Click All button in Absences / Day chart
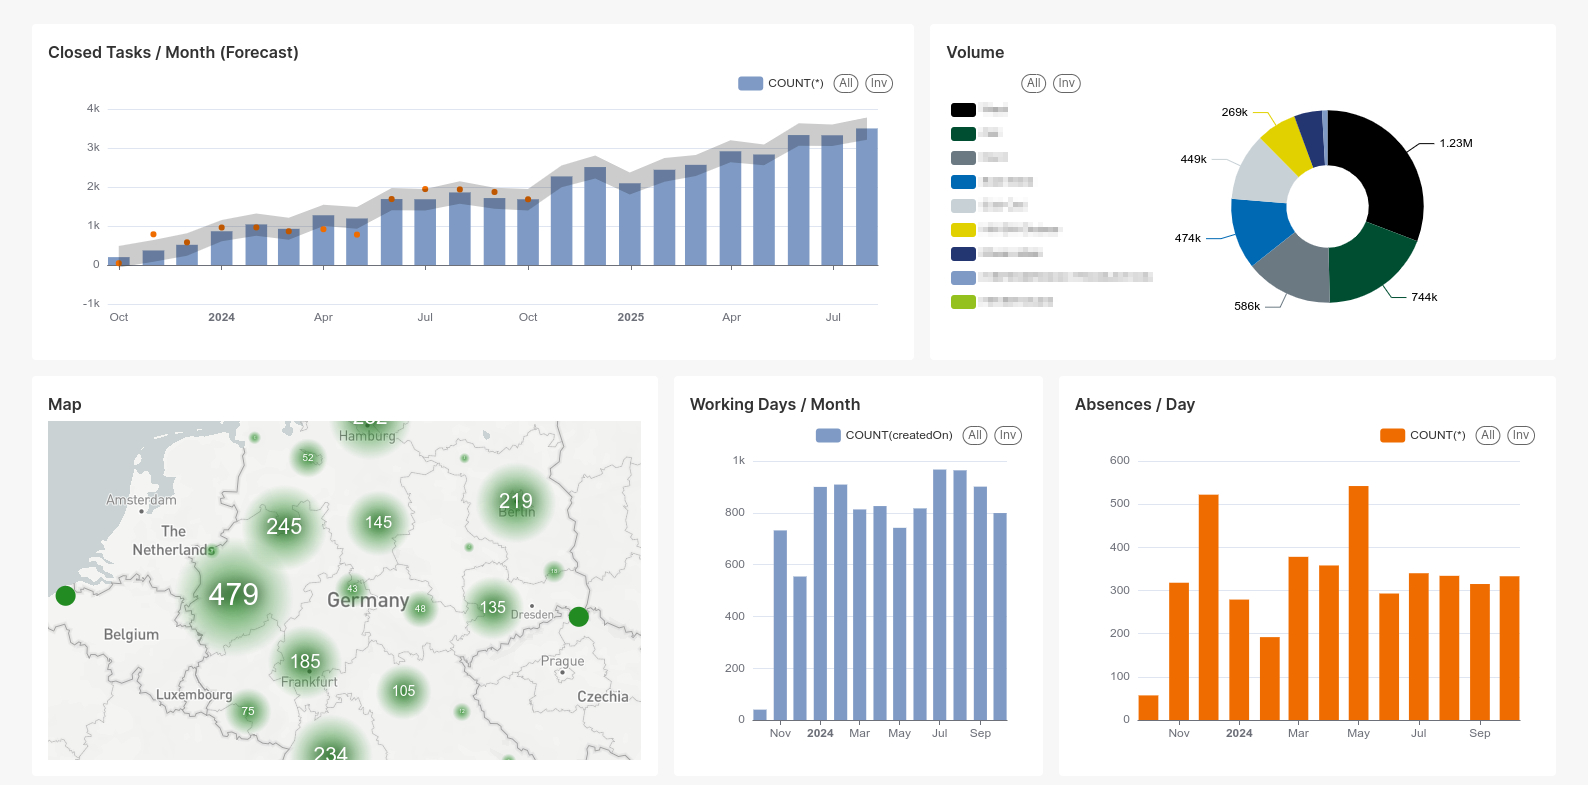This screenshot has height=785, width=1588. 1488,435
